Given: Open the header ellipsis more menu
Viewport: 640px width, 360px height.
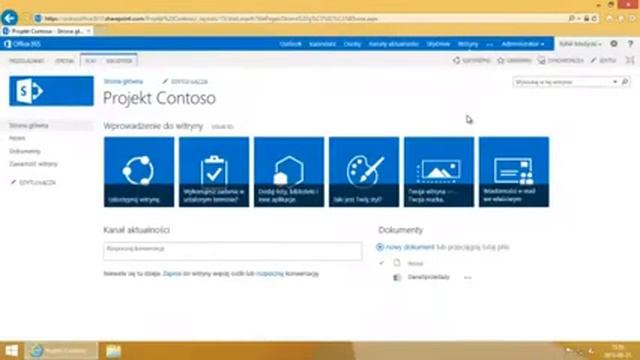Looking at the screenshot, I should [x=490, y=44].
